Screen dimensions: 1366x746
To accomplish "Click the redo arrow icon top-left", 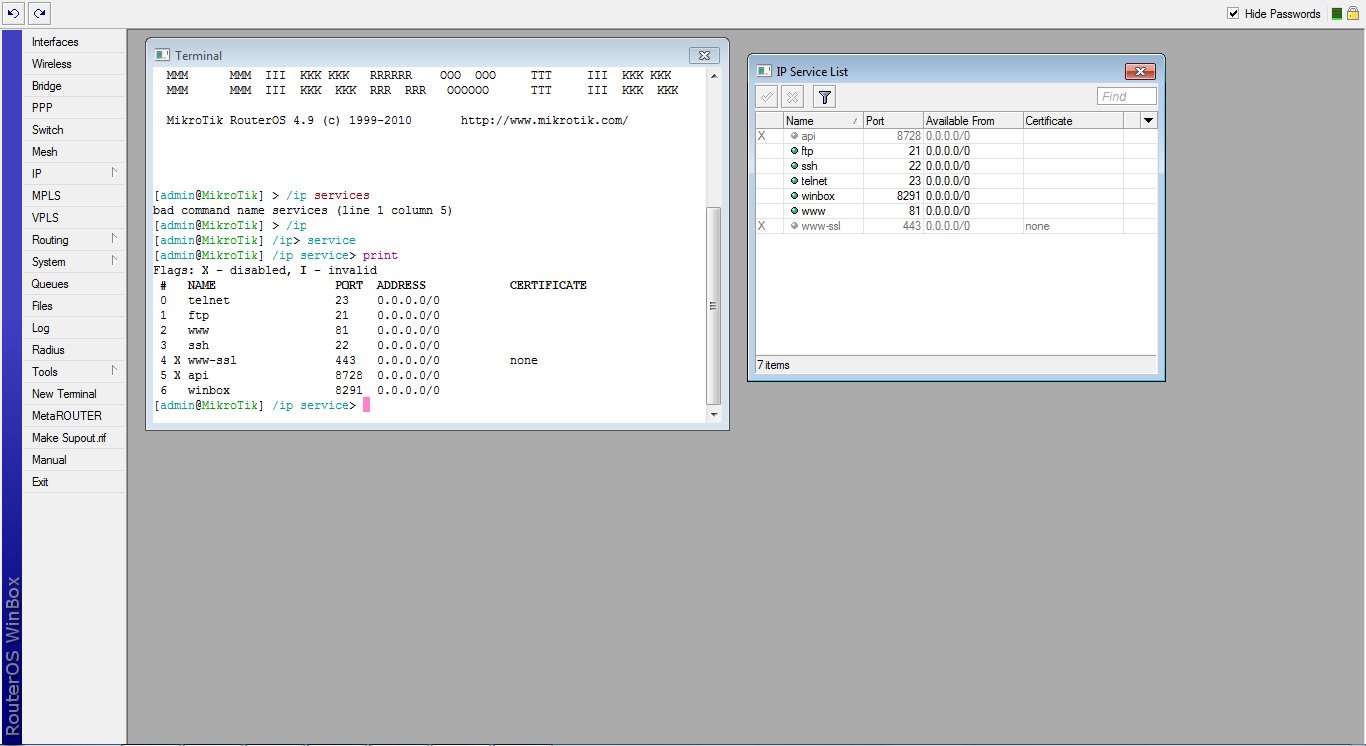I will tap(38, 13).
